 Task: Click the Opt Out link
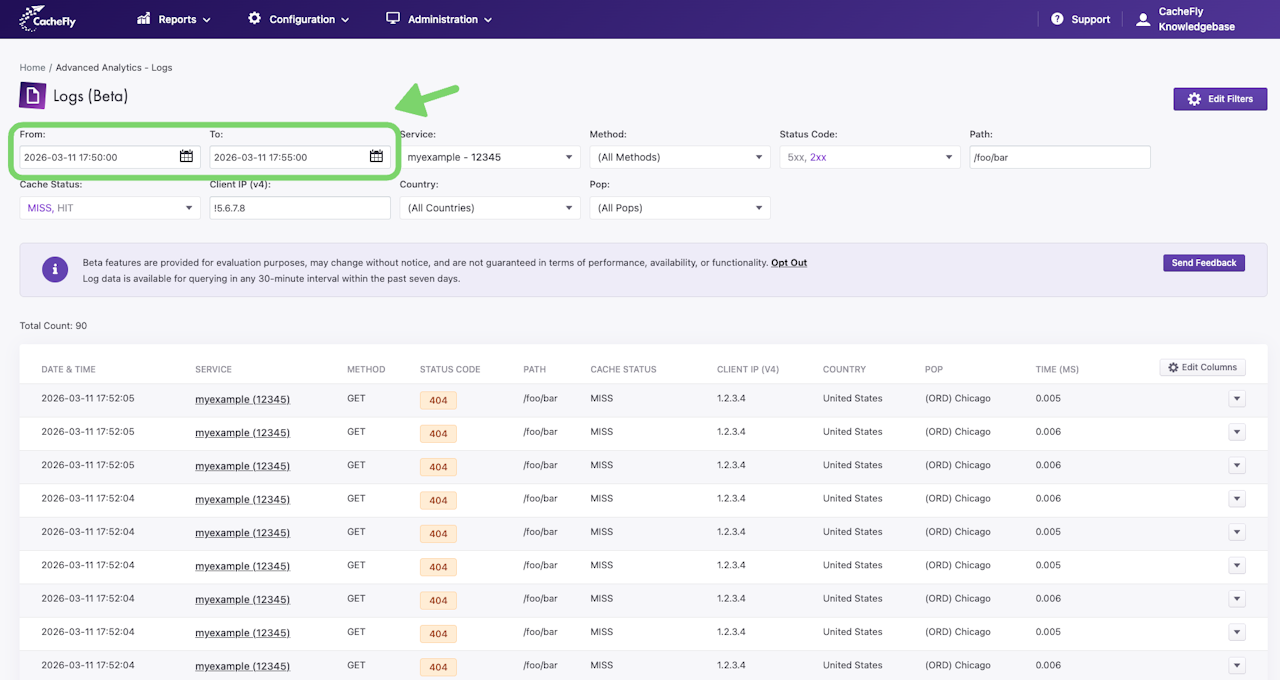788,263
